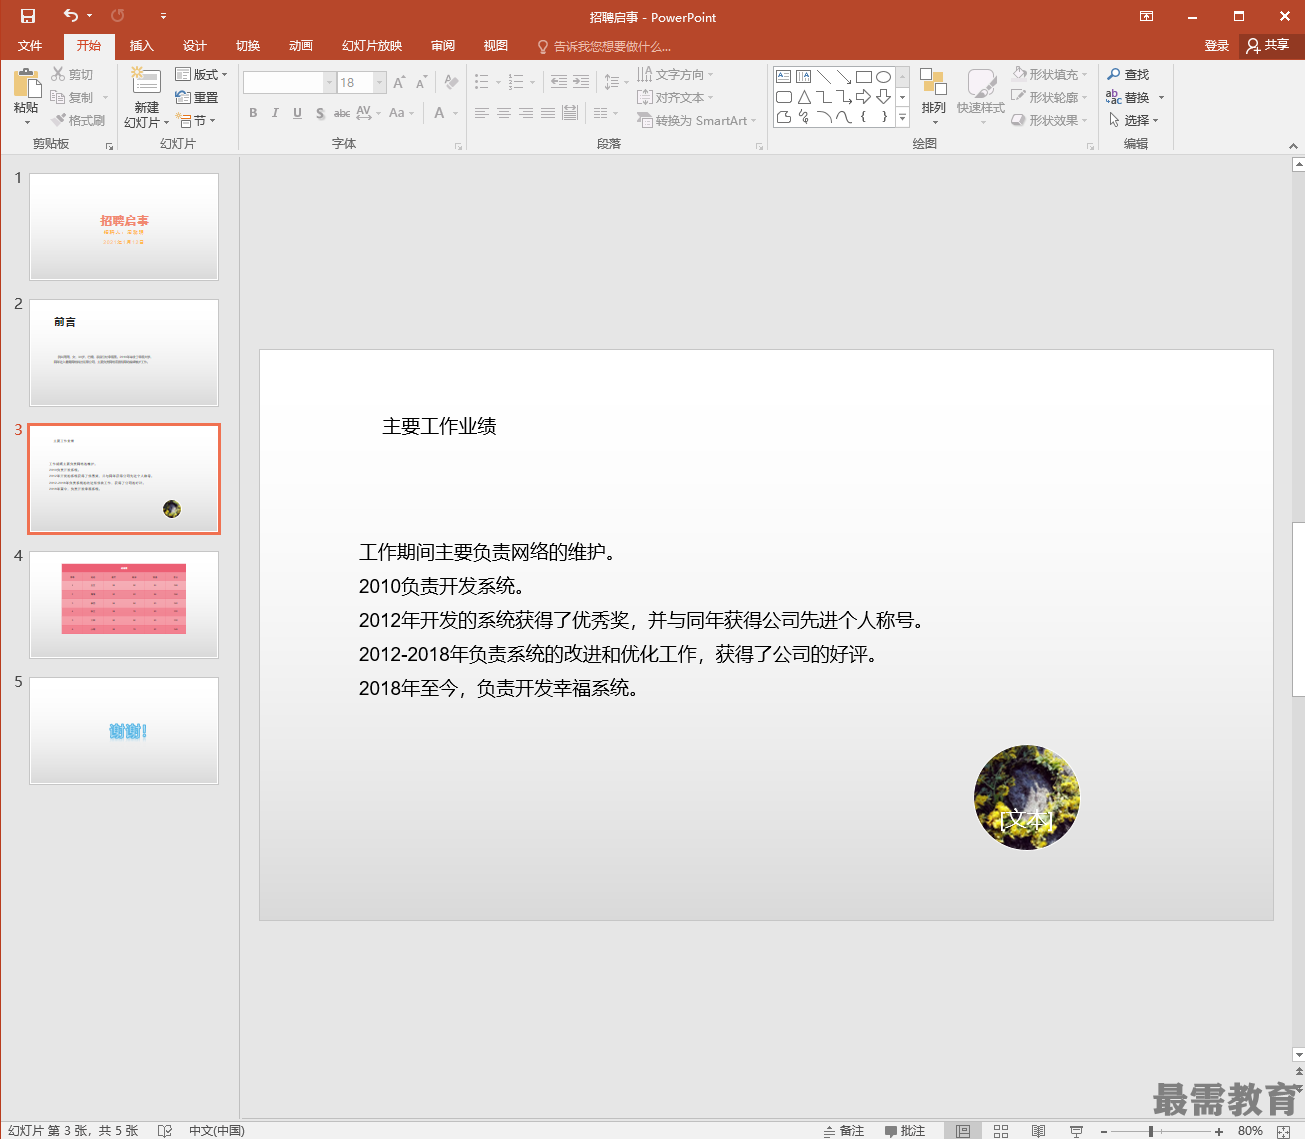The image size is (1305, 1139).
Task: Select slide 4 thumbnail with the pink table
Action: pos(124,605)
